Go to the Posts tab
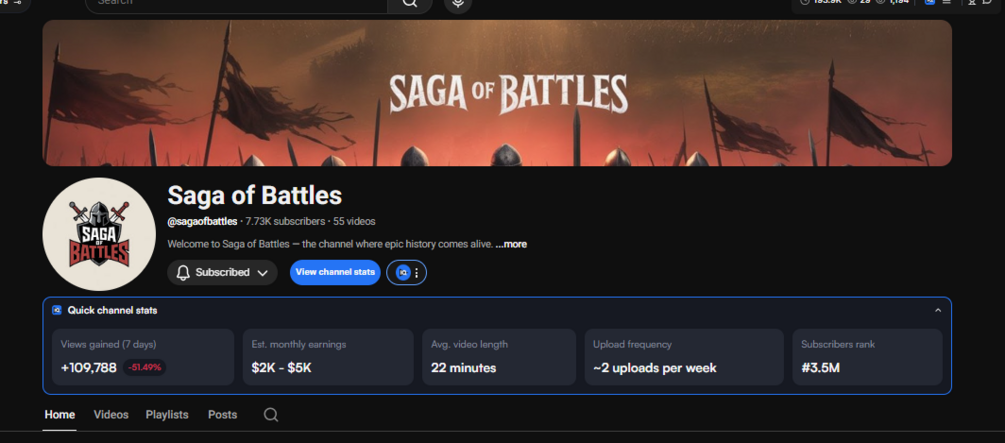This screenshot has width=1005, height=443. pyautogui.click(x=223, y=415)
